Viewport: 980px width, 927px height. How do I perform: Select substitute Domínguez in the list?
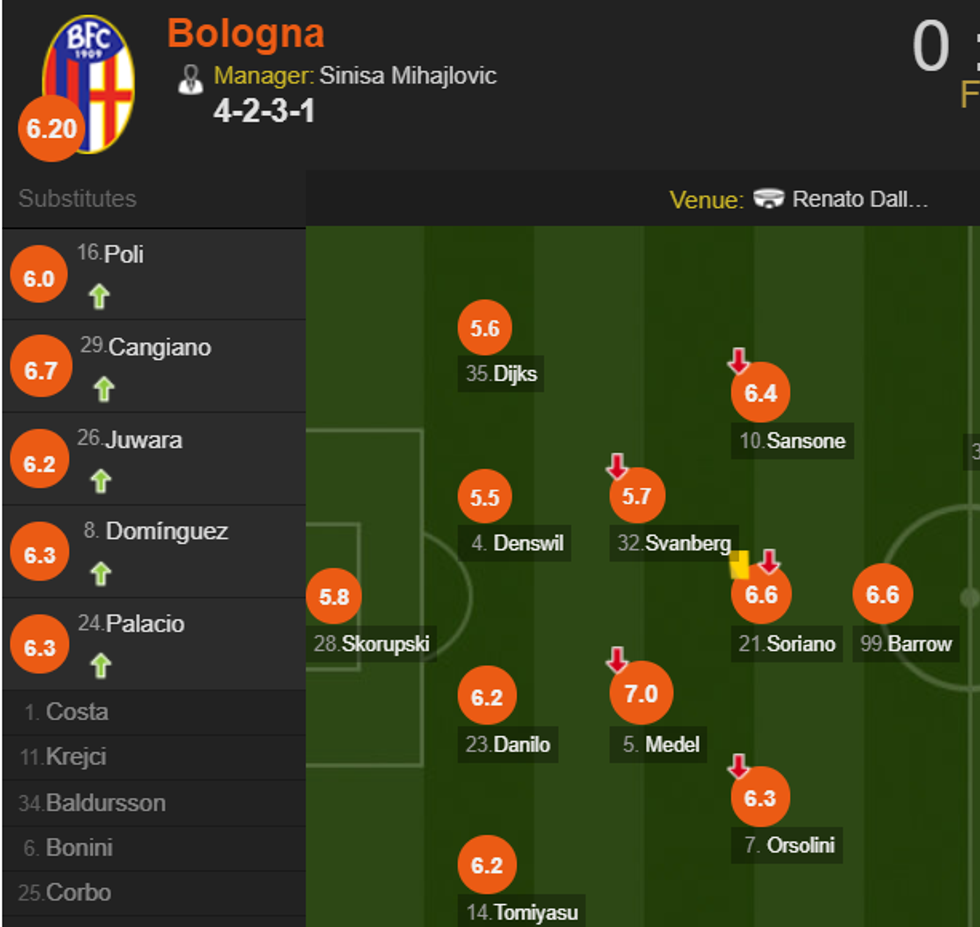click(167, 531)
